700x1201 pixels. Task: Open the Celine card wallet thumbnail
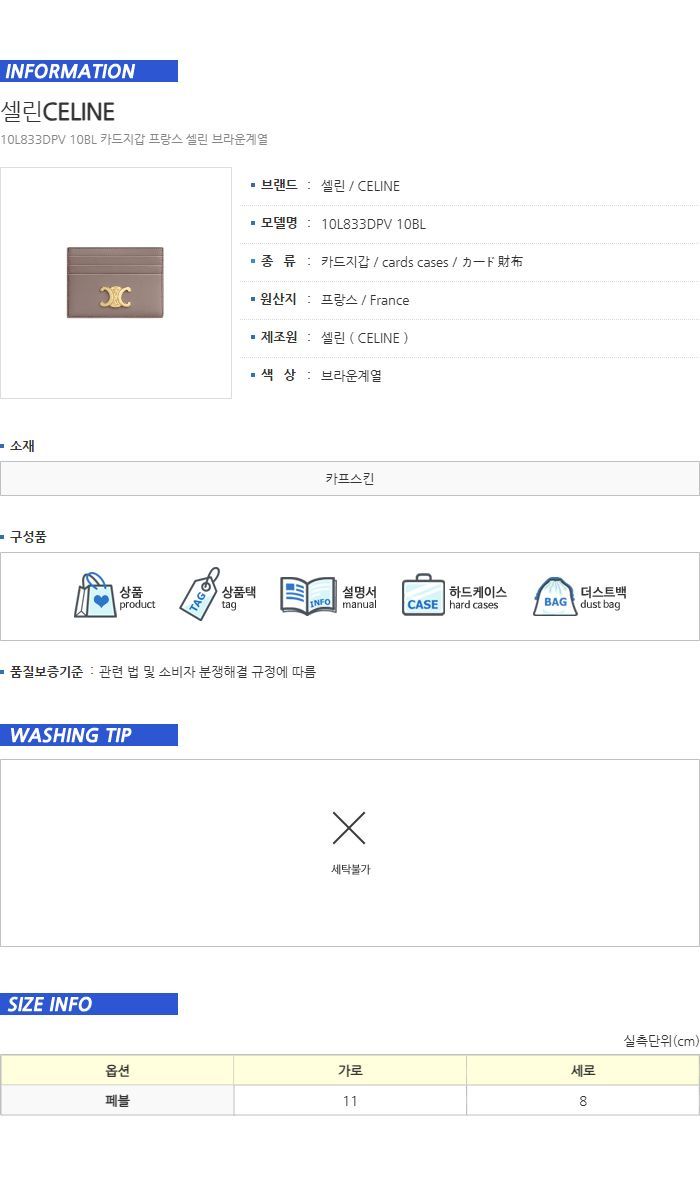tap(116, 283)
